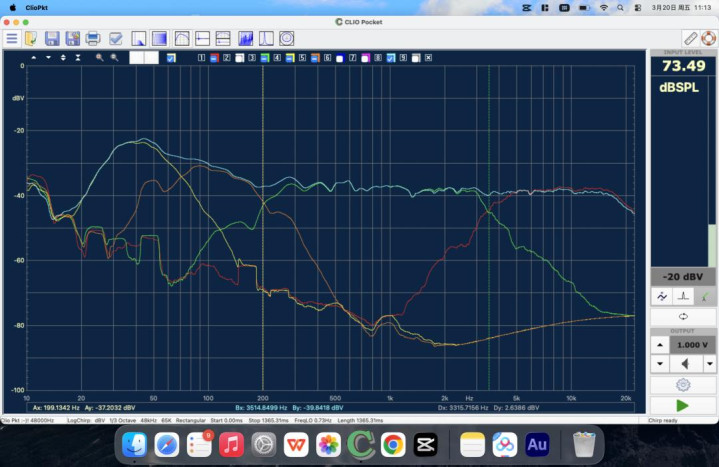Open a measurement file
The width and height of the screenshot is (719, 467).
[31, 39]
